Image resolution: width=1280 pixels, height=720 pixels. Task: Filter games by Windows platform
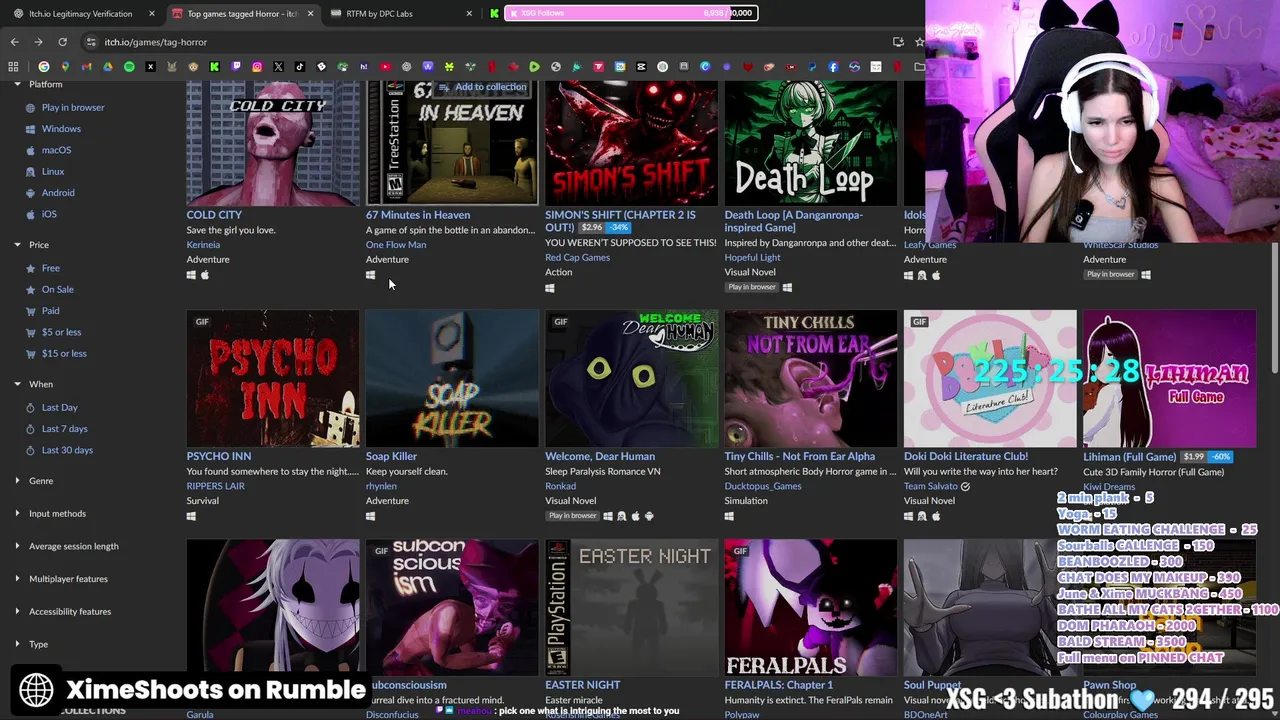click(54, 129)
